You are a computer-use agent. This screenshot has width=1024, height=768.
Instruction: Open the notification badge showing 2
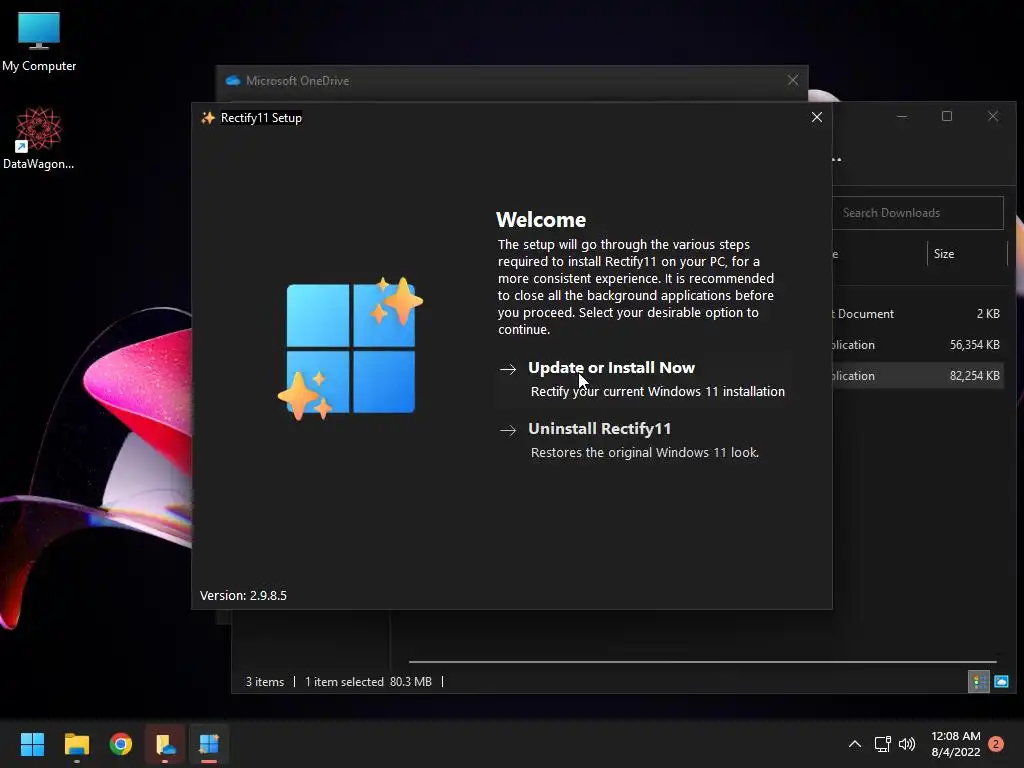tap(996, 744)
